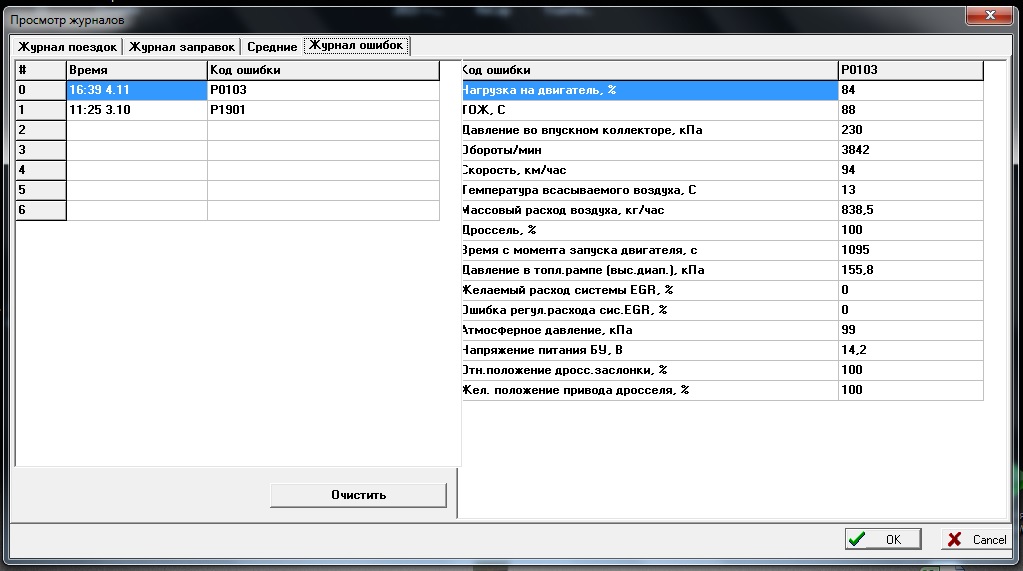Viewport: 1023px width, 571px height.
Task: Select the Нагрузка на двигатель parameter row
Action: click(648, 90)
